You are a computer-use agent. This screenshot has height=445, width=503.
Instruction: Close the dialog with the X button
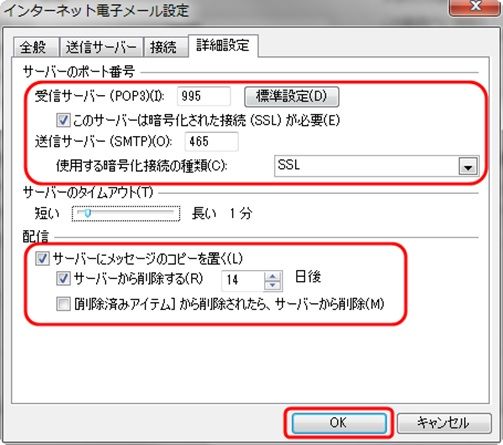(475, 7)
